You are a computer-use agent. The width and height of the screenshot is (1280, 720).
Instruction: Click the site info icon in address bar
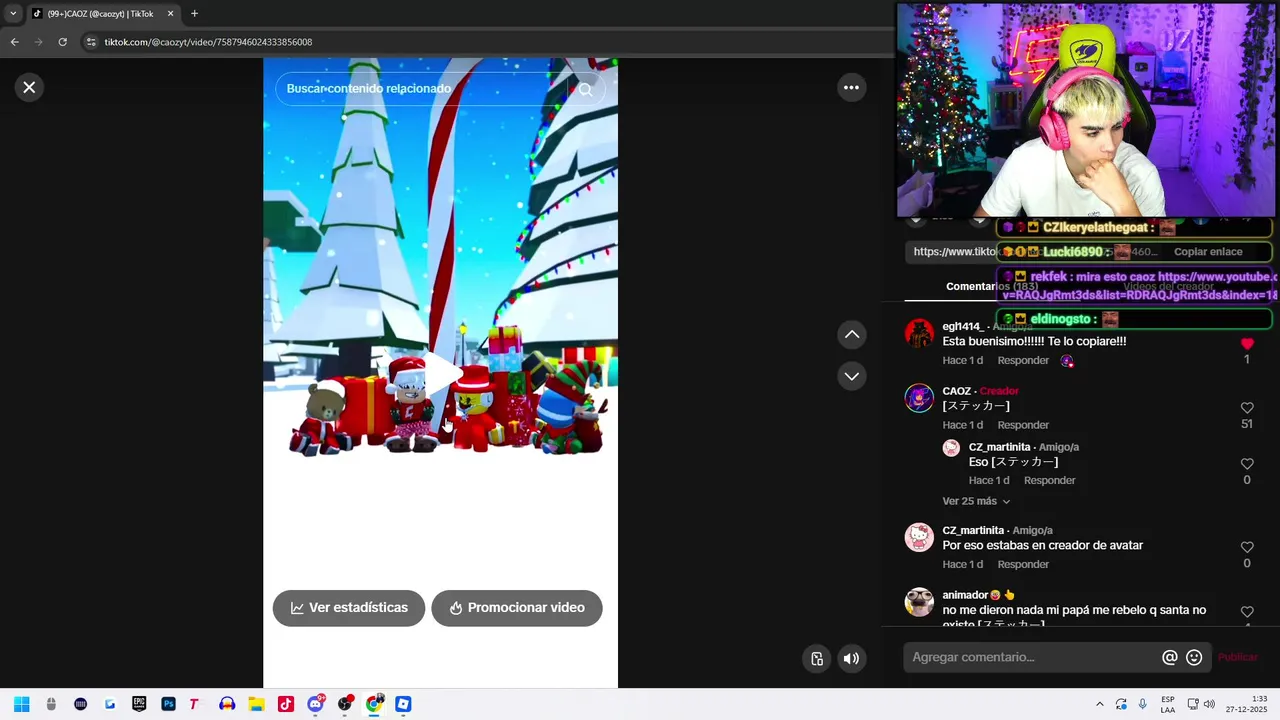91,42
